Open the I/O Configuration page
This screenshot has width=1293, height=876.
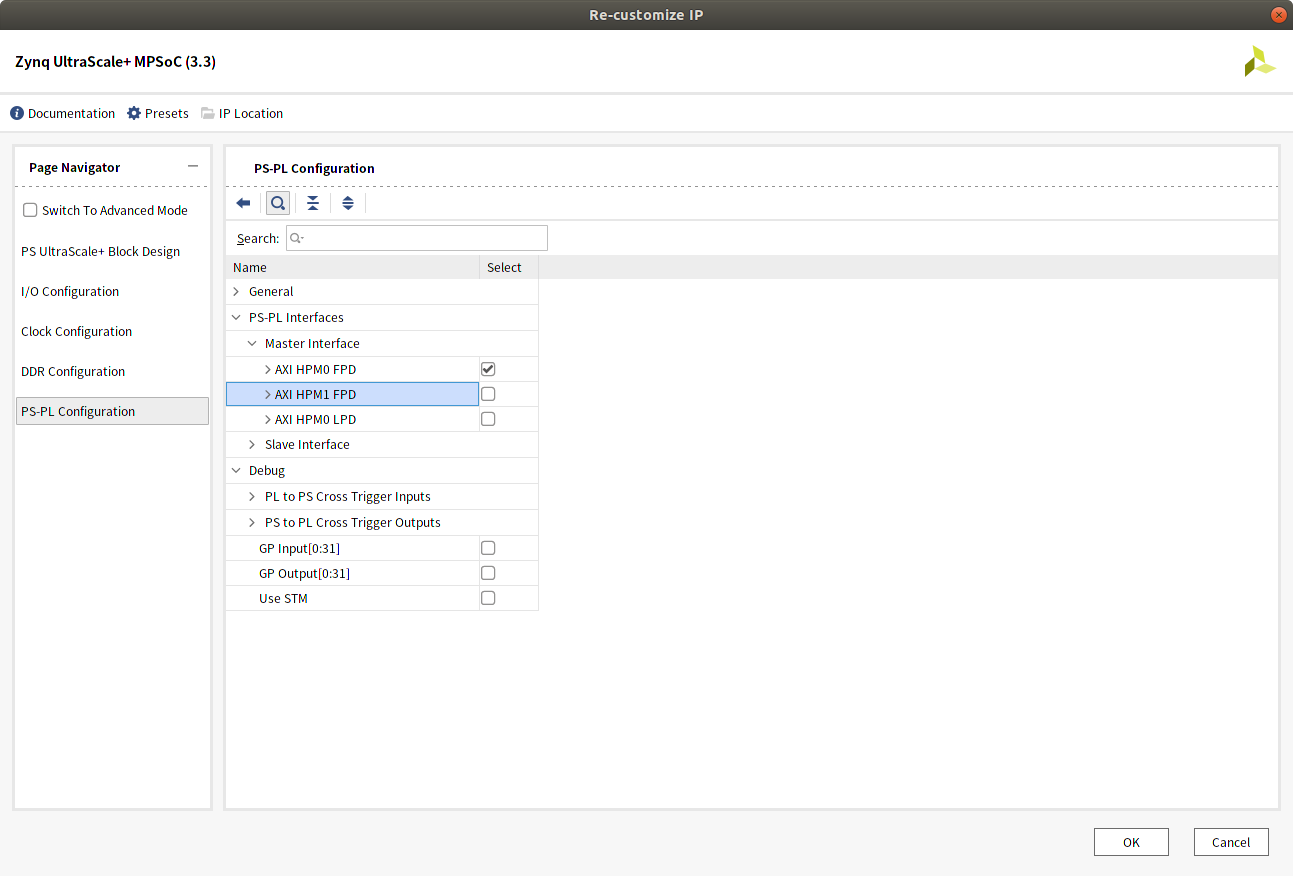(70, 291)
